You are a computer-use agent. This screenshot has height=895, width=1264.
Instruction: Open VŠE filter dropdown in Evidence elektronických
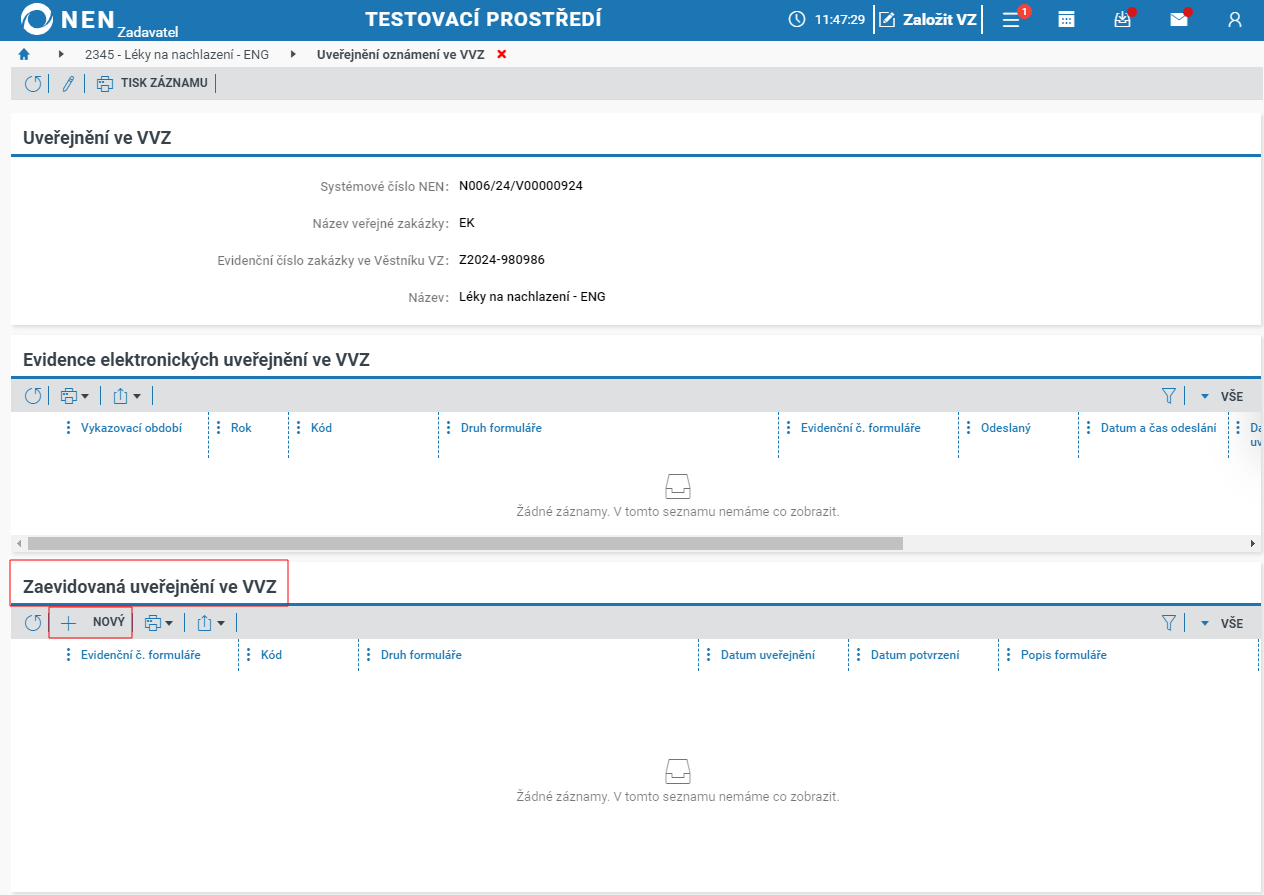tap(1222, 396)
